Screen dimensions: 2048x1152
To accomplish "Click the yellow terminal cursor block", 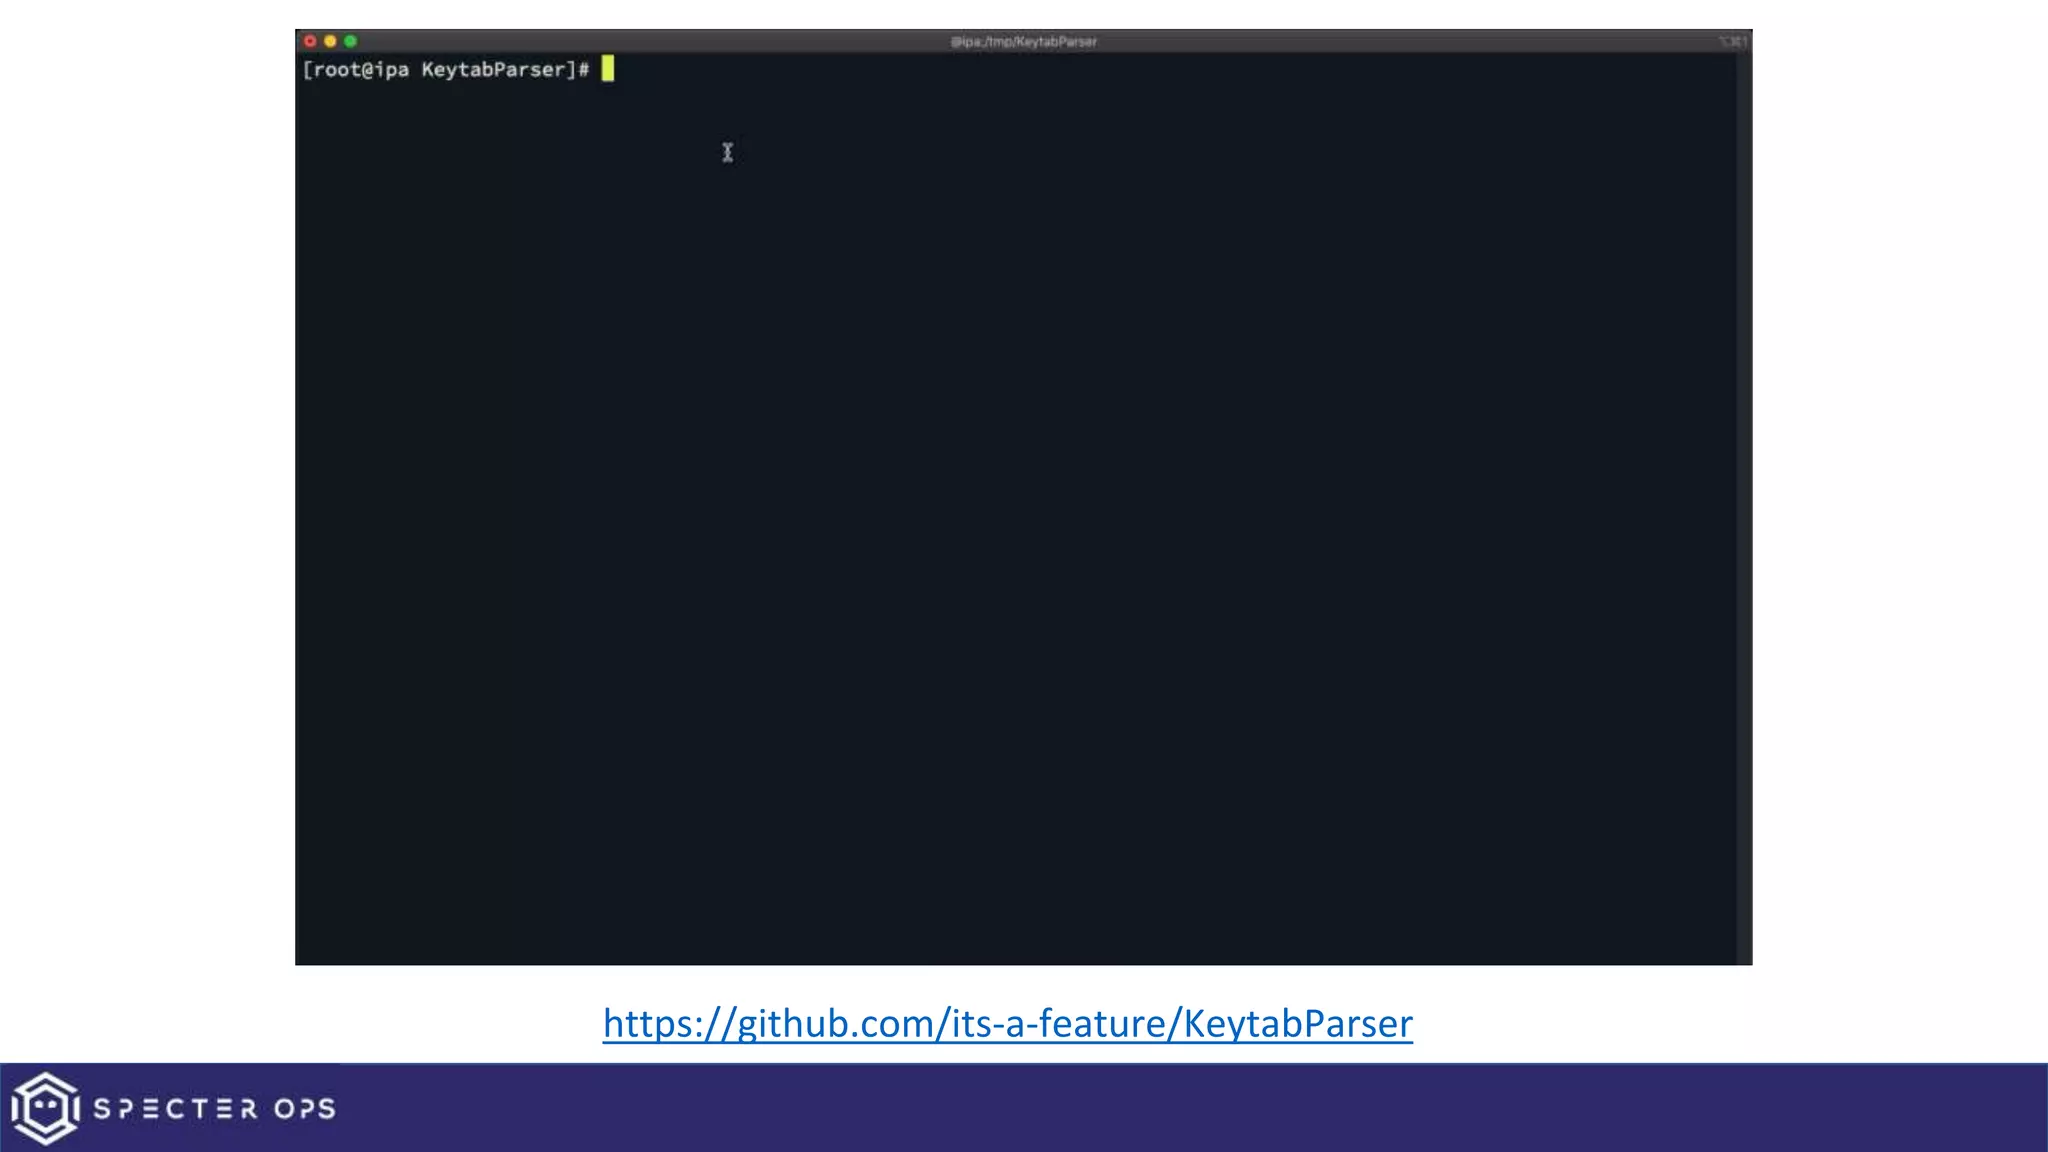I will 608,69.
